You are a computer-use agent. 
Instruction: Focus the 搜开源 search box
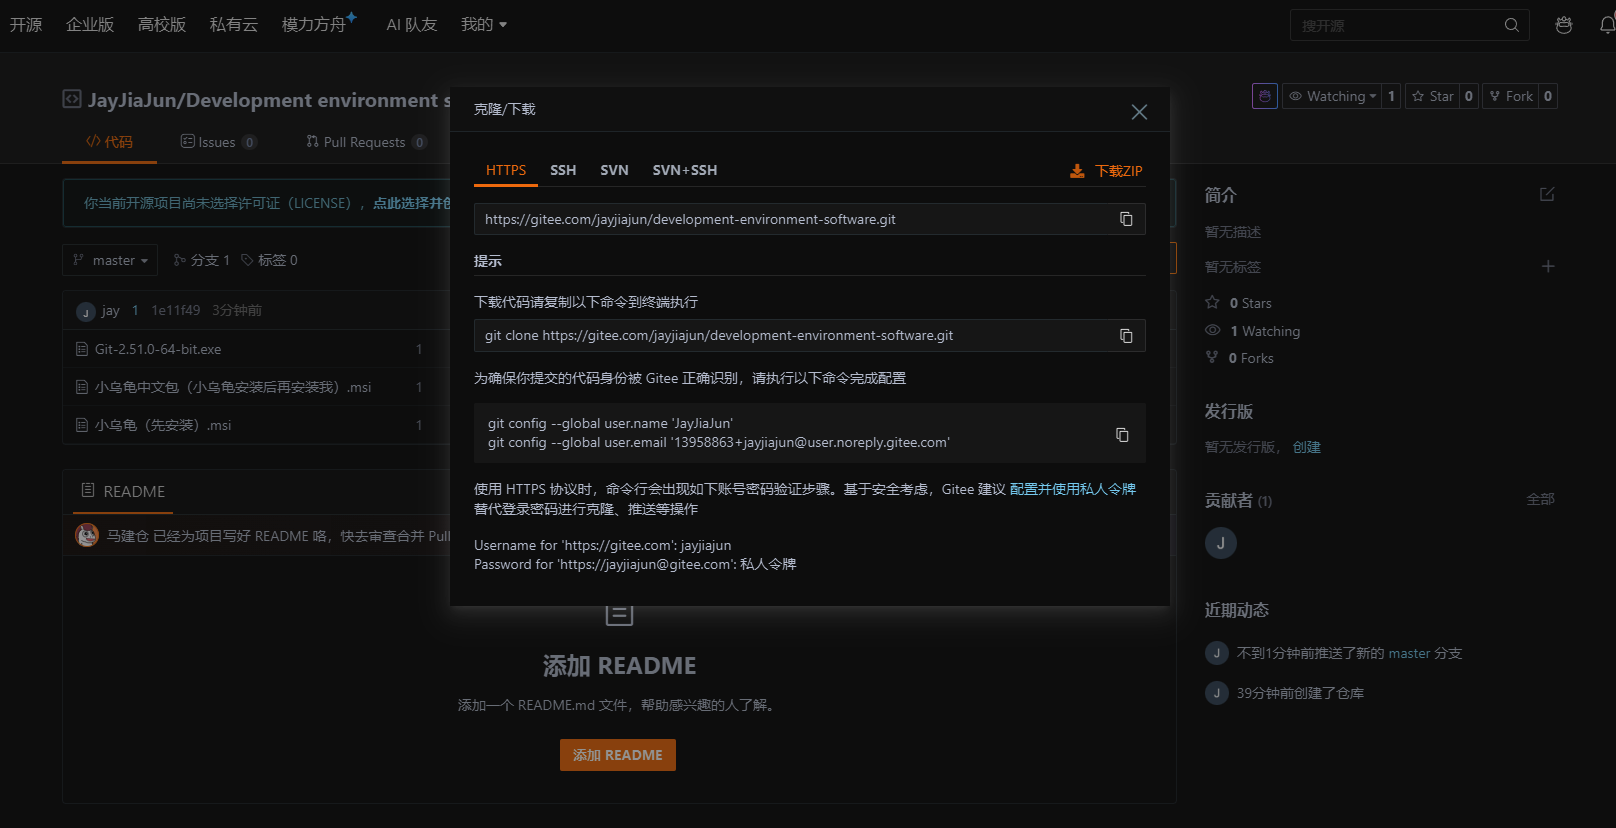coord(1395,25)
